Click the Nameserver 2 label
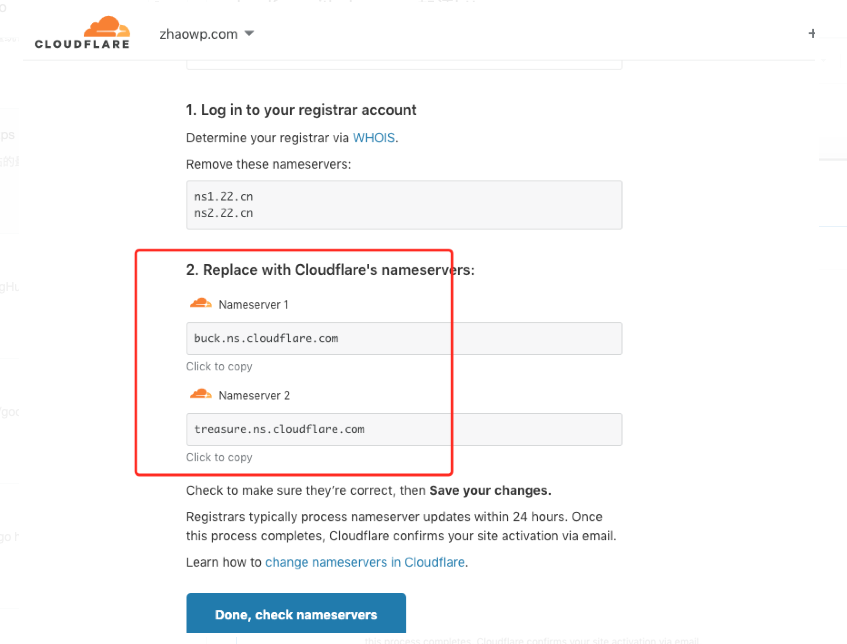847x644 pixels. (x=254, y=395)
